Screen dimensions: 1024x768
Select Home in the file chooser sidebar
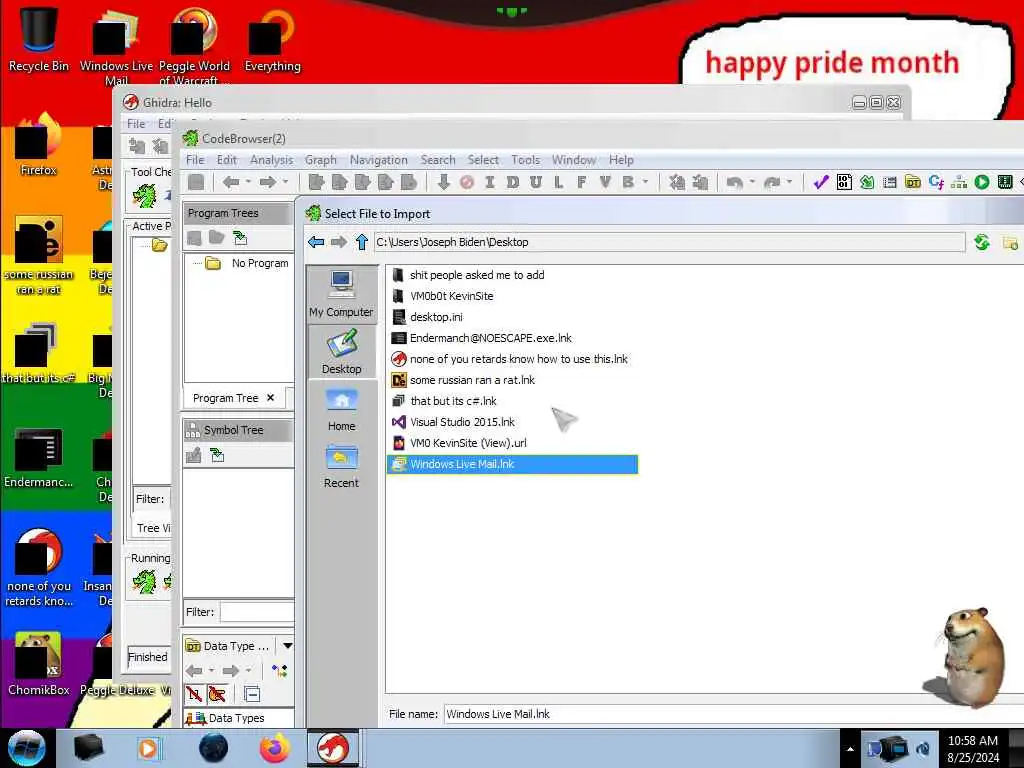coord(341,408)
